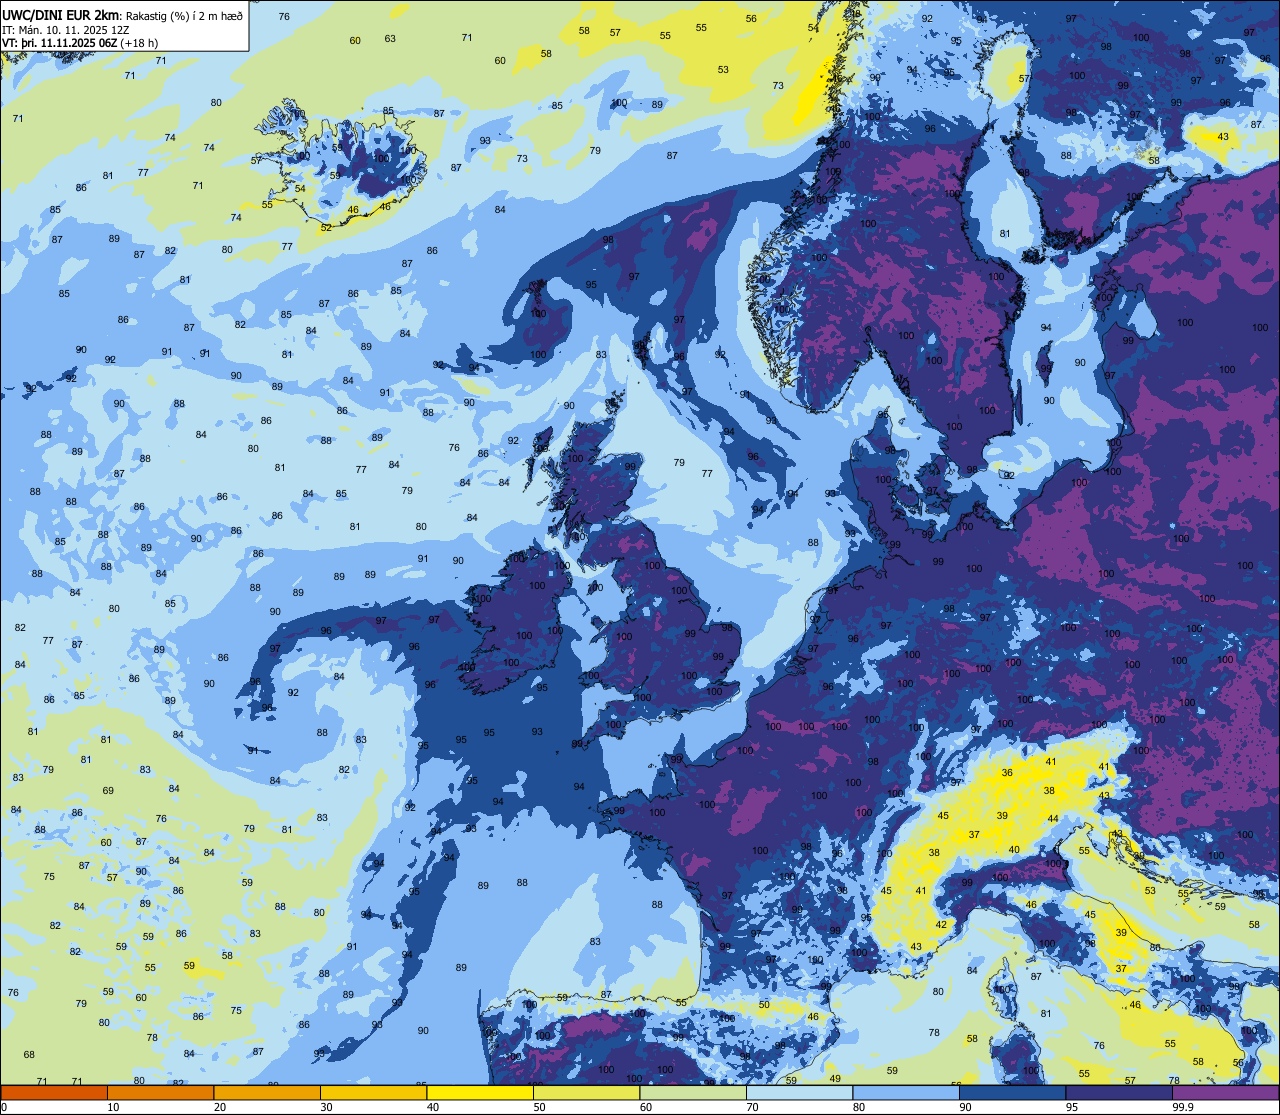Viewport: 1280px width, 1115px height.
Task: Click the "IT: Mán. 10. 11. 2025 12Z" line
Action: click(x=66, y=30)
